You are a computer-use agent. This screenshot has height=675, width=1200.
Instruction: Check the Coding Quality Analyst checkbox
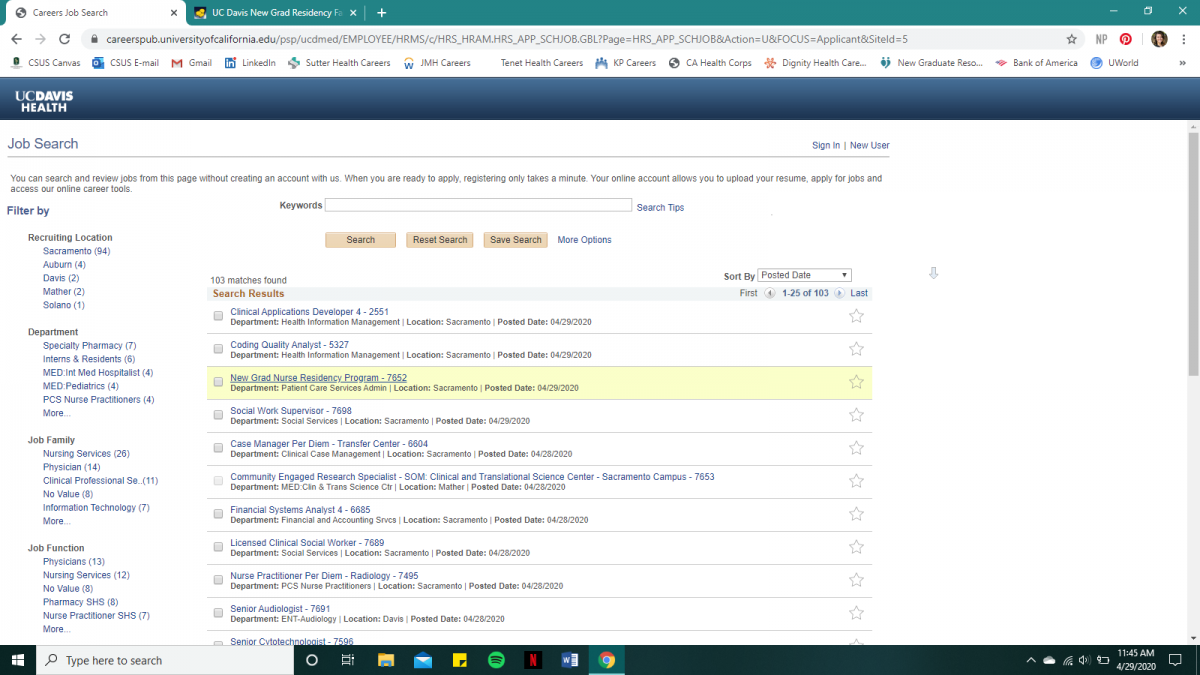219,349
